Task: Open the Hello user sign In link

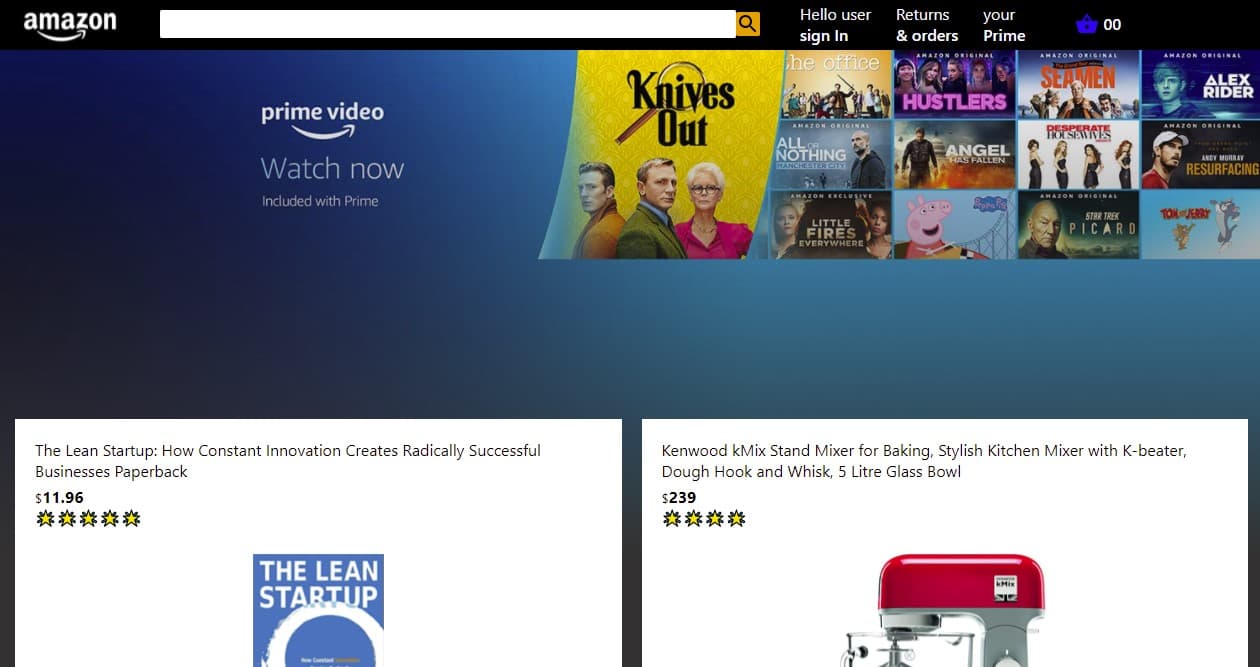Action: [835, 25]
